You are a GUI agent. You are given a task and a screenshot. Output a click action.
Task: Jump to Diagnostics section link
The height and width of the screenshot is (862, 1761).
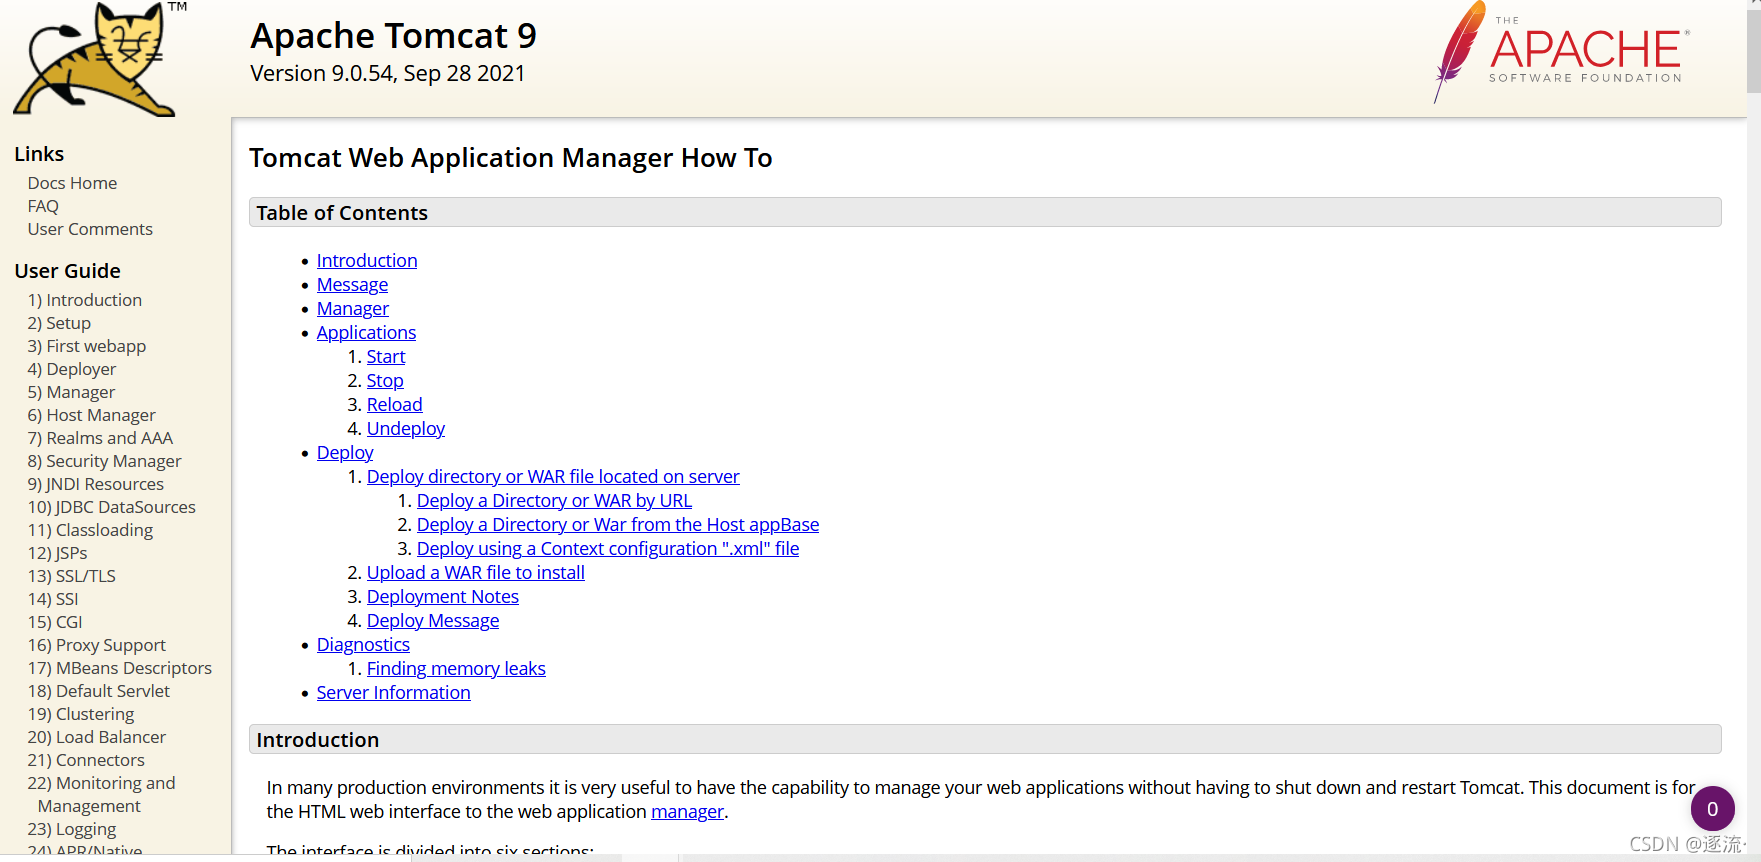click(x=363, y=645)
